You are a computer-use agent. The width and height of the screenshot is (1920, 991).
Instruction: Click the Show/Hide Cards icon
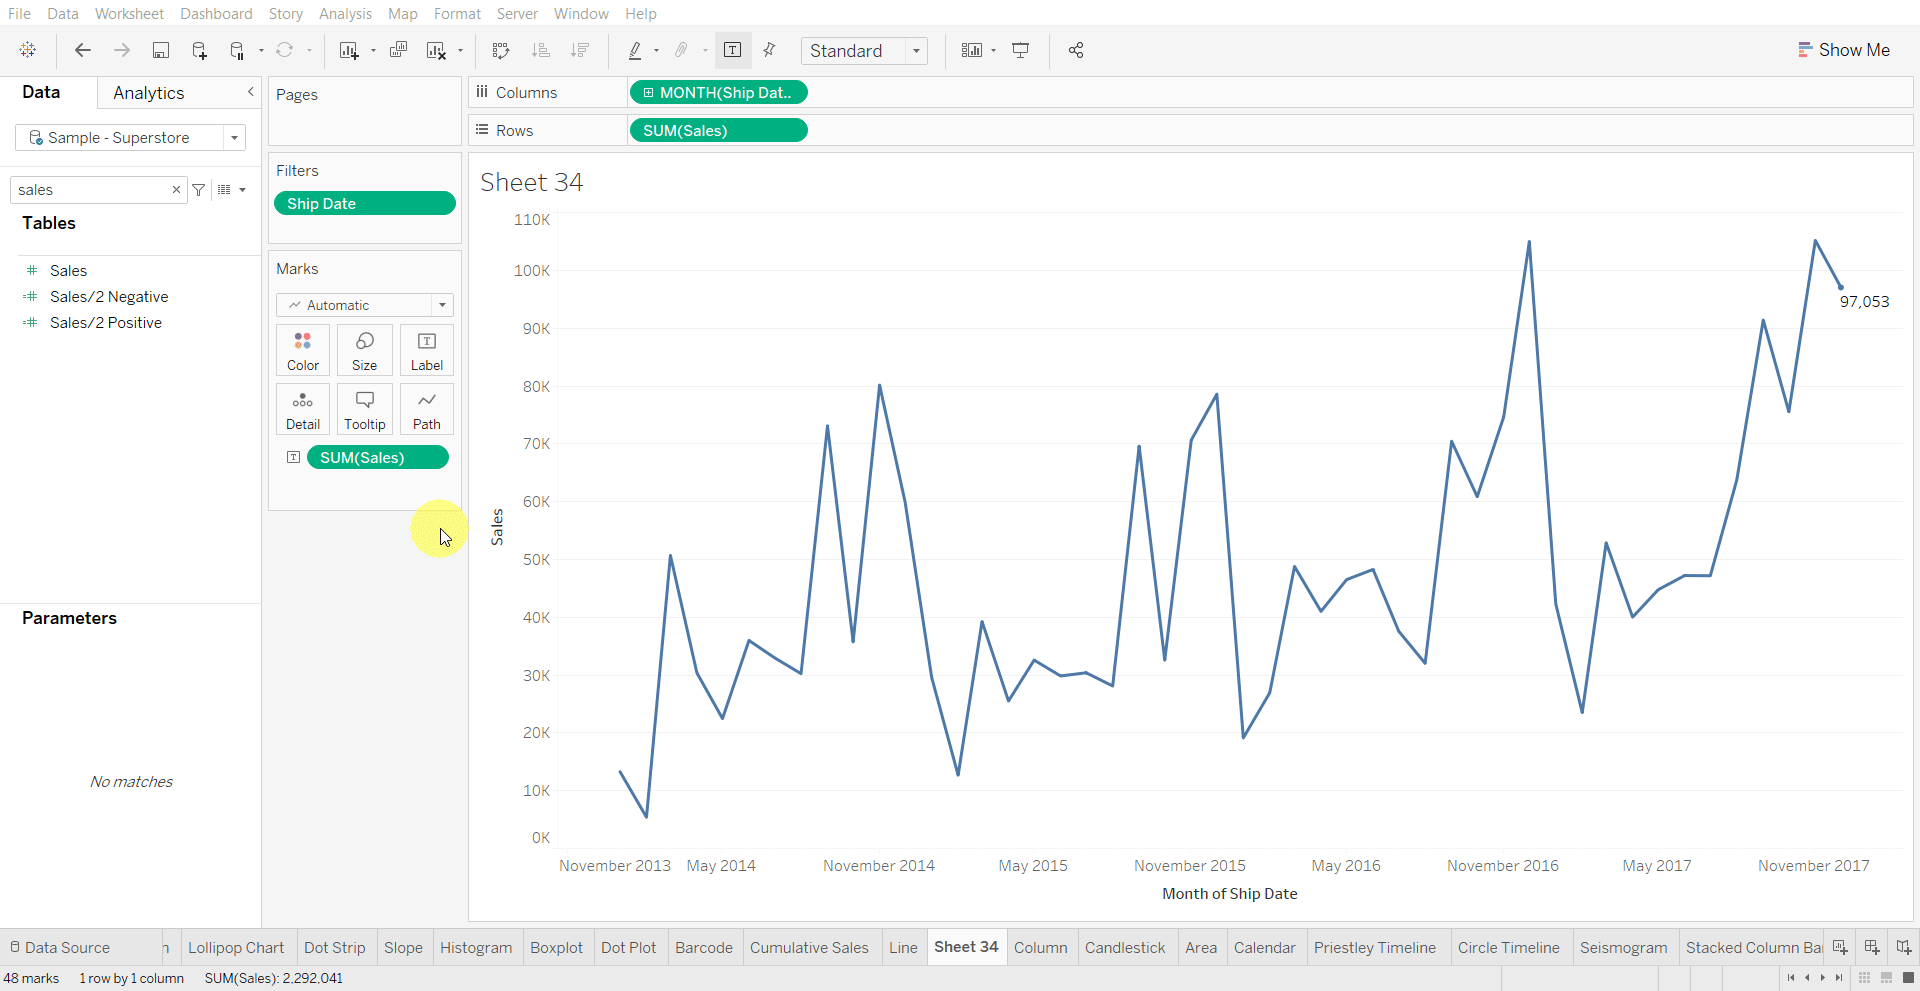tap(972, 50)
